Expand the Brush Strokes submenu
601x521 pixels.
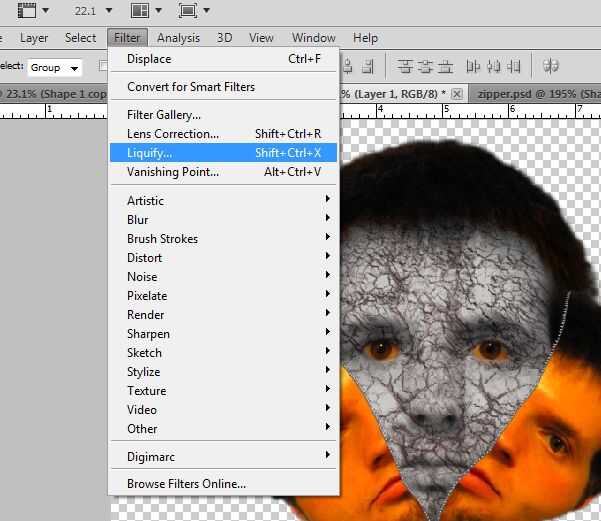pos(223,238)
